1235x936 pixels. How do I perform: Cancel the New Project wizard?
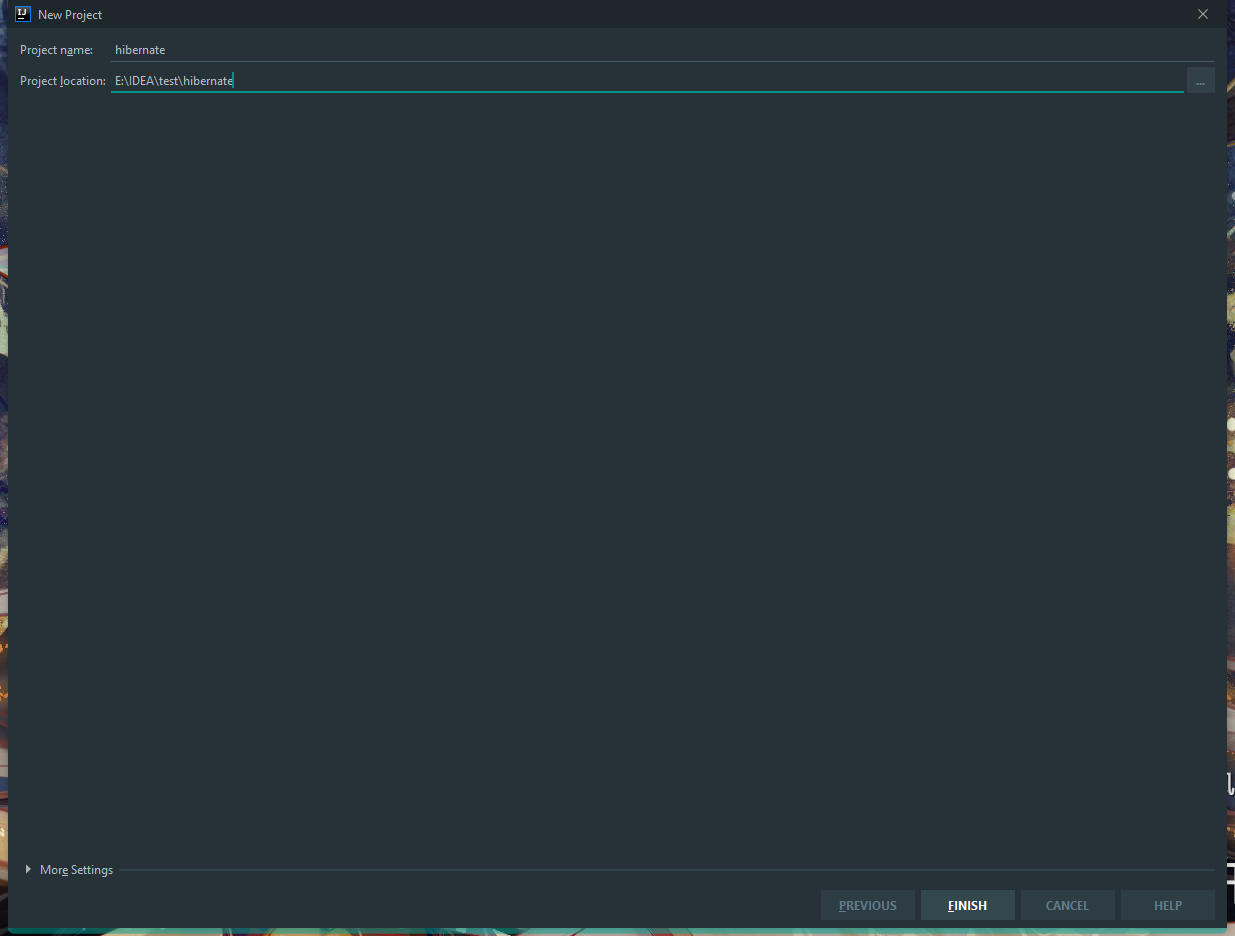point(1067,905)
